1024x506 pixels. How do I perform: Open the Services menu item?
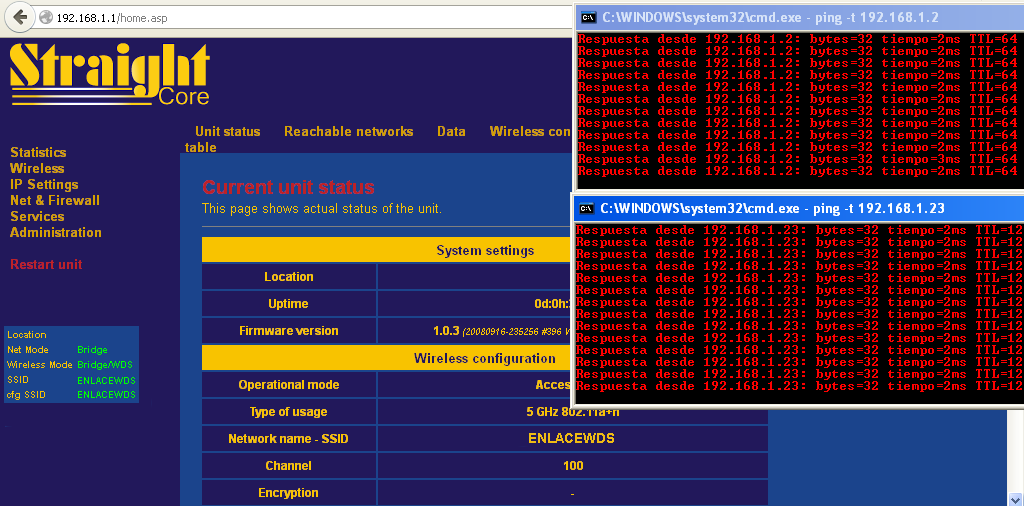point(37,216)
